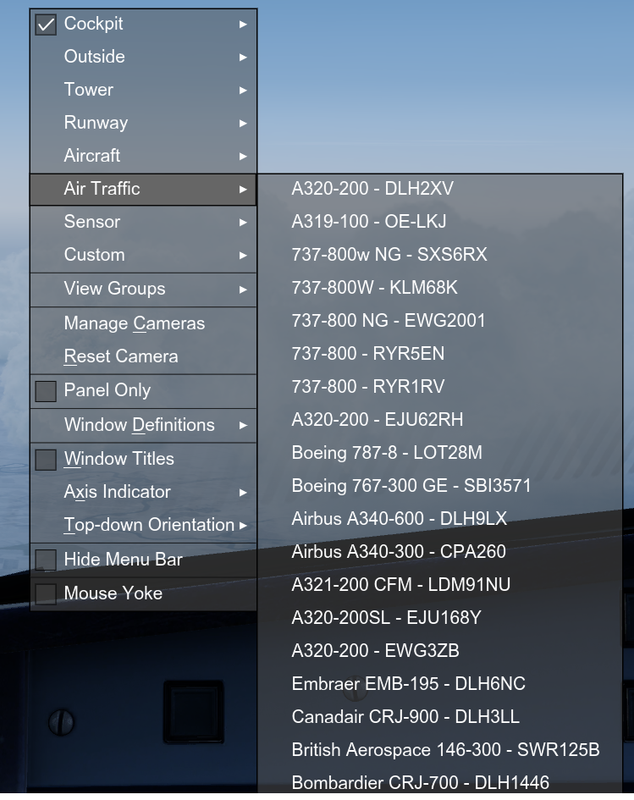The height and width of the screenshot is (800, 634).
Task: Select traffic A320-200 - EWG3ZB
Action: pos(440,651)
